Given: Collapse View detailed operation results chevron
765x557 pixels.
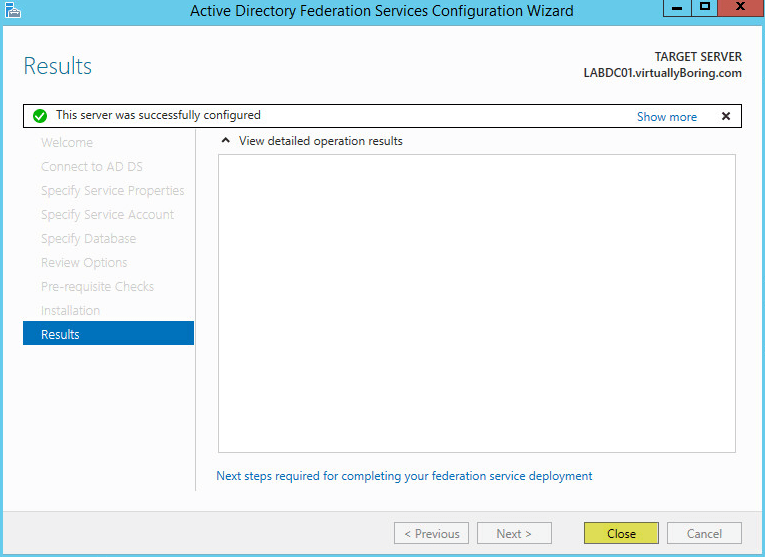Looking at the screenshot, I should 225,140.
